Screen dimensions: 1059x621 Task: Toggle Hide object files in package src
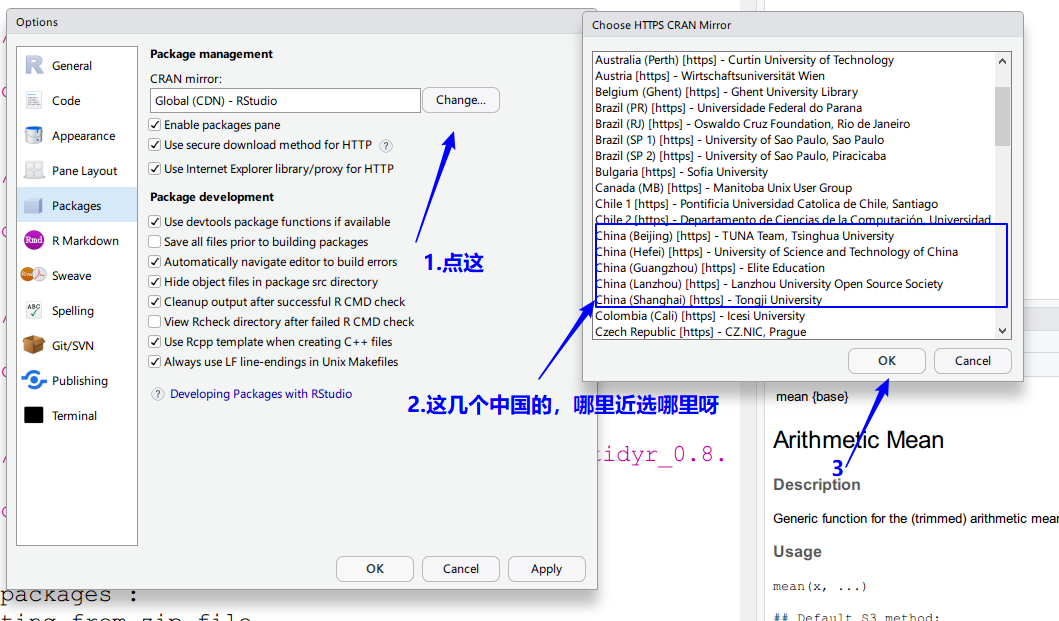(155, 282)
